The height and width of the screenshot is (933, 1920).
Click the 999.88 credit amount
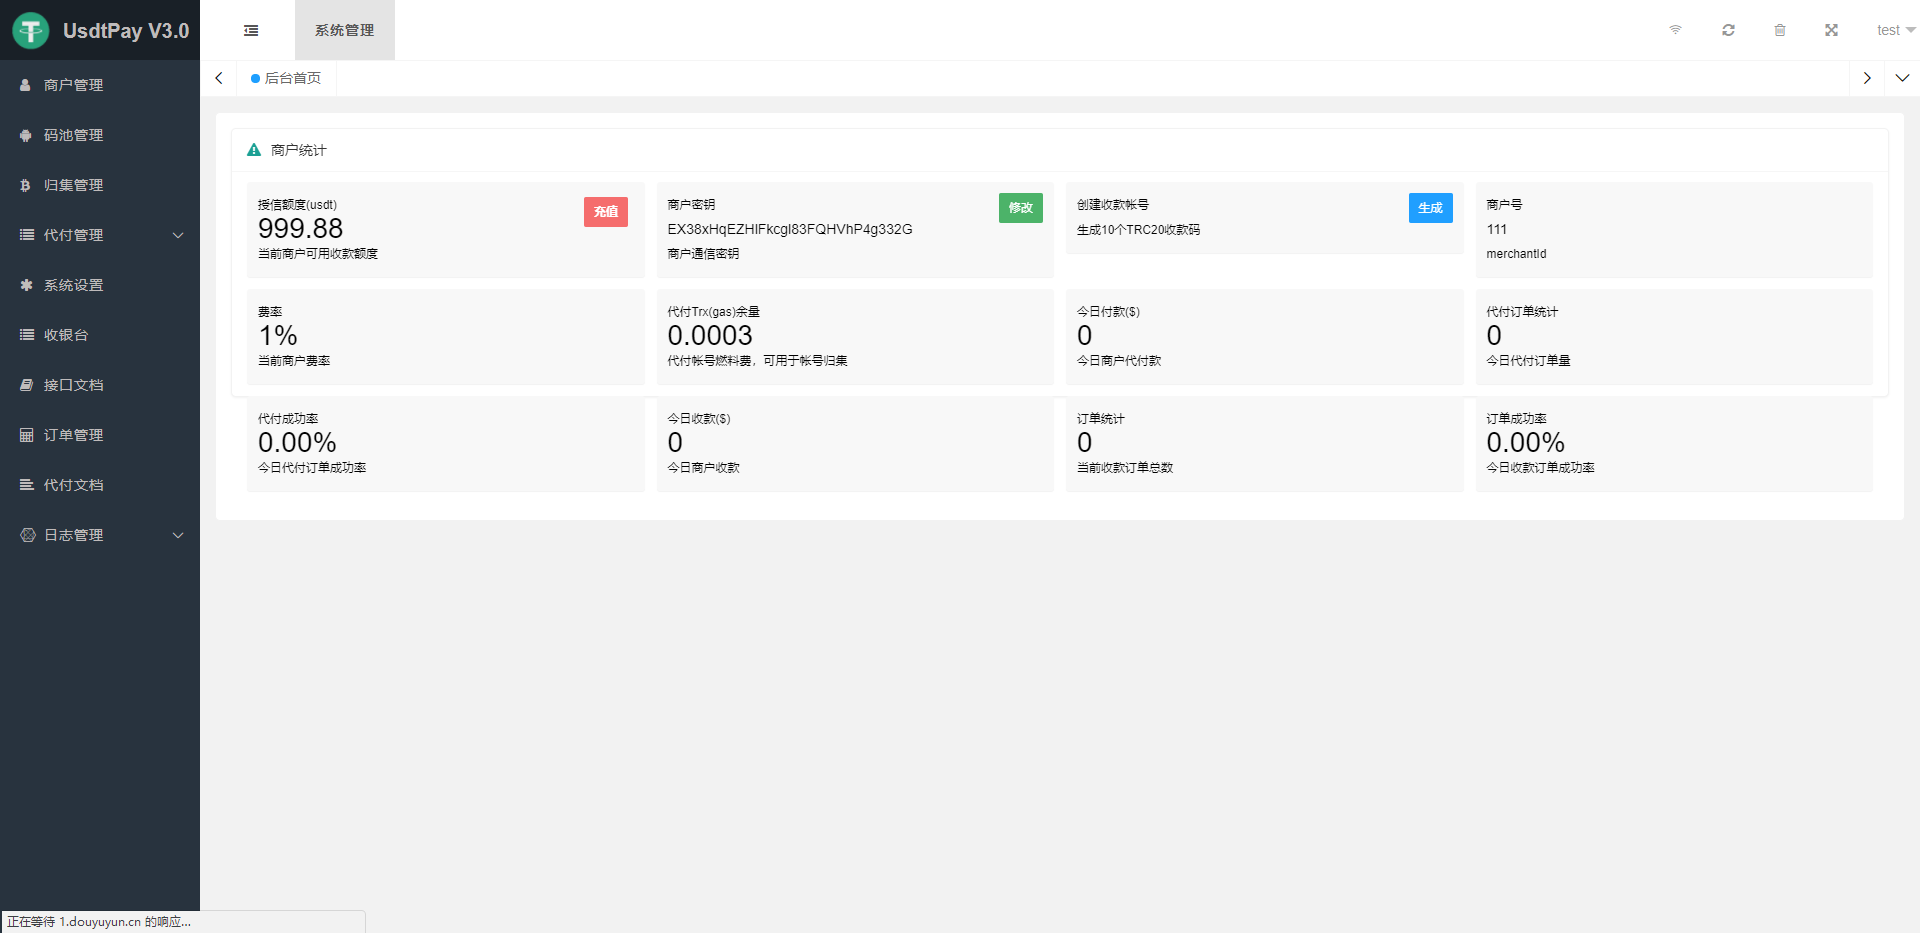301,229
